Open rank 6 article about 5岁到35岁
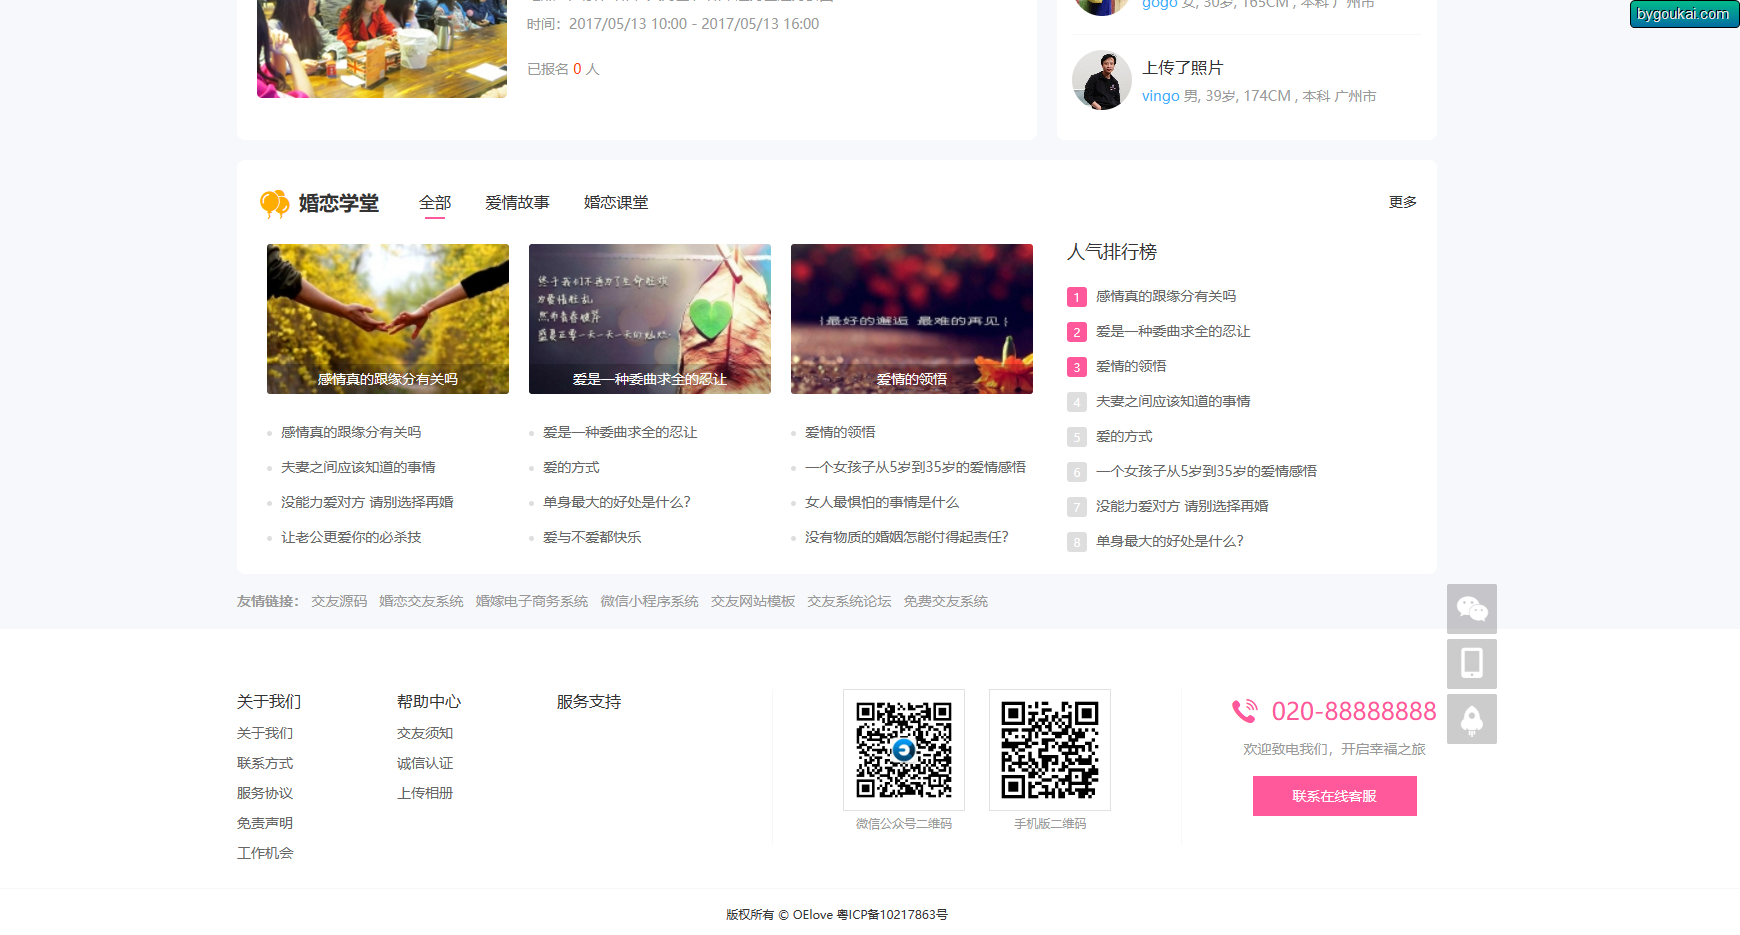 point(1206,472)
